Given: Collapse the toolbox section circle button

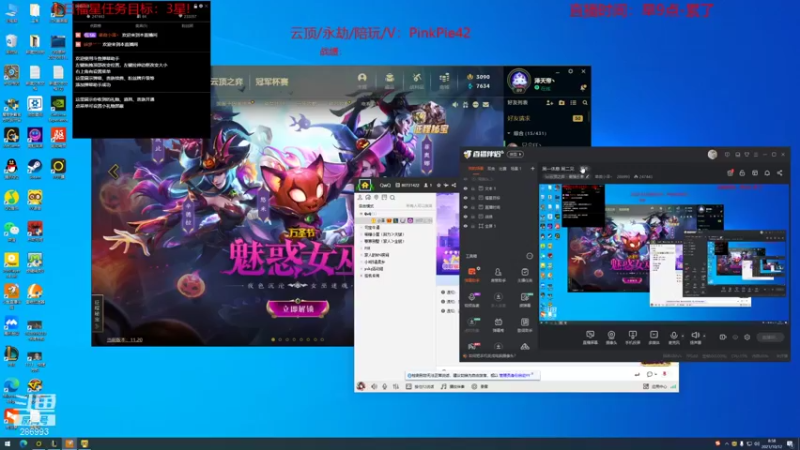Looking at the screenshot, I should click(530, 256).
